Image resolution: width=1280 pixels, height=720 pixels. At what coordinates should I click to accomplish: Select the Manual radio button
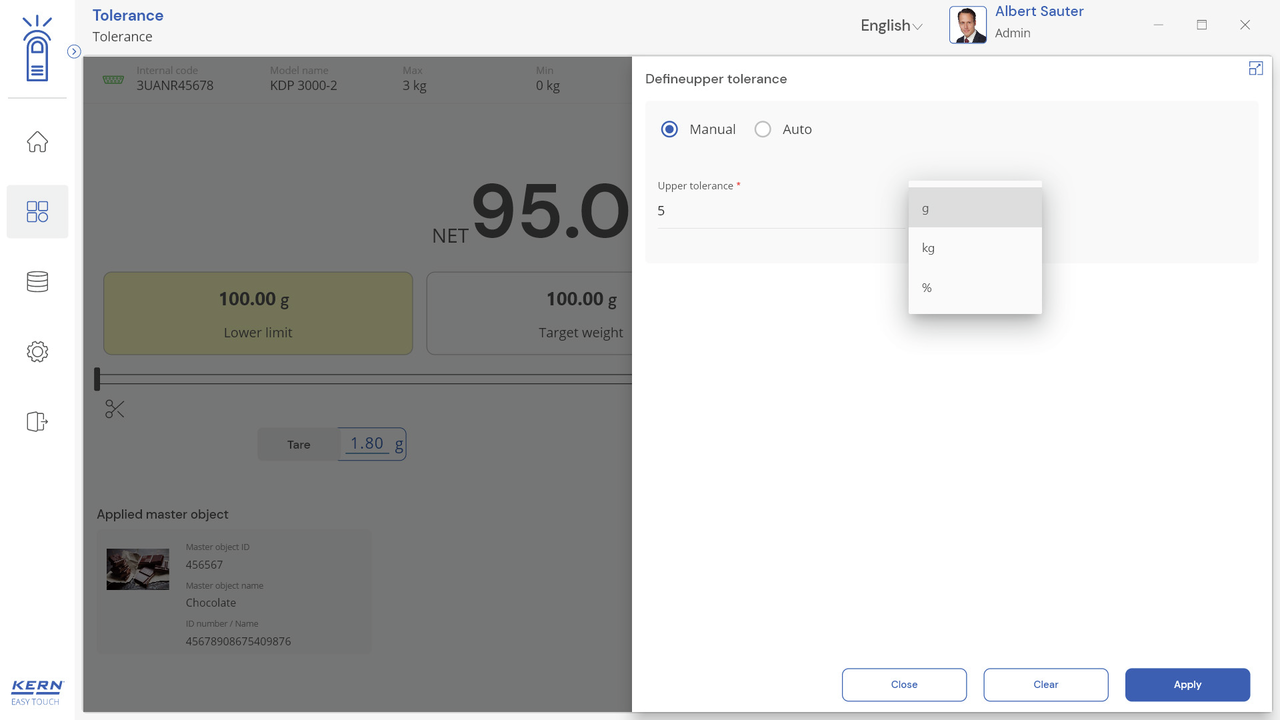[670, 129]
